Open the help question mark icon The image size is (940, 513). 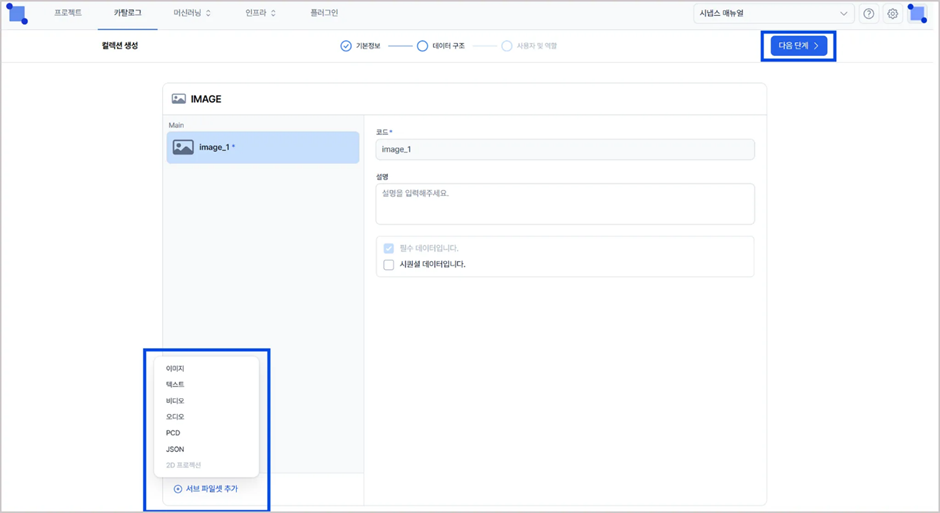point(868,14)
